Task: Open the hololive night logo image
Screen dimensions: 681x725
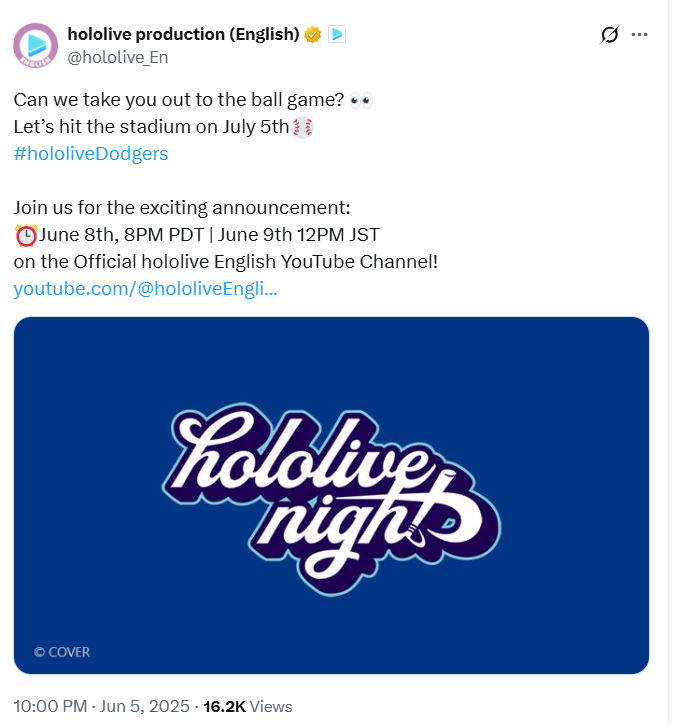Action: (x=331, y=495)
